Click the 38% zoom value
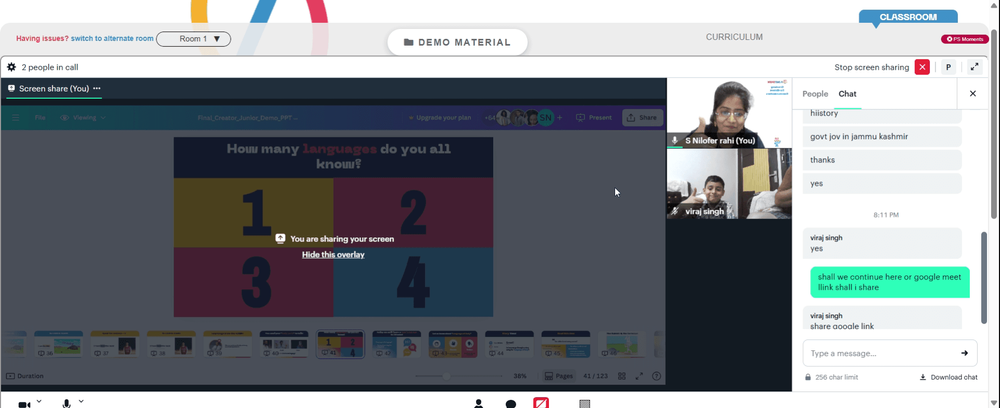This screenshot has height=408, width=1000. coord(520,376)
